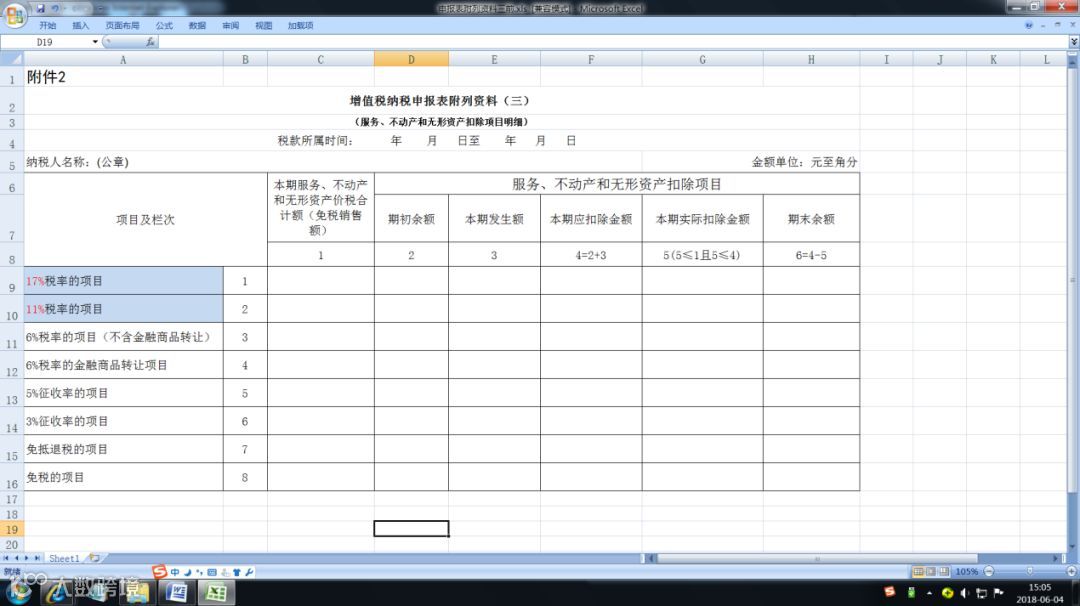1080x606 pixels.
Task: Click the formula cell 6=4-5
Action: pyautogui.click(x=811, y=255)
